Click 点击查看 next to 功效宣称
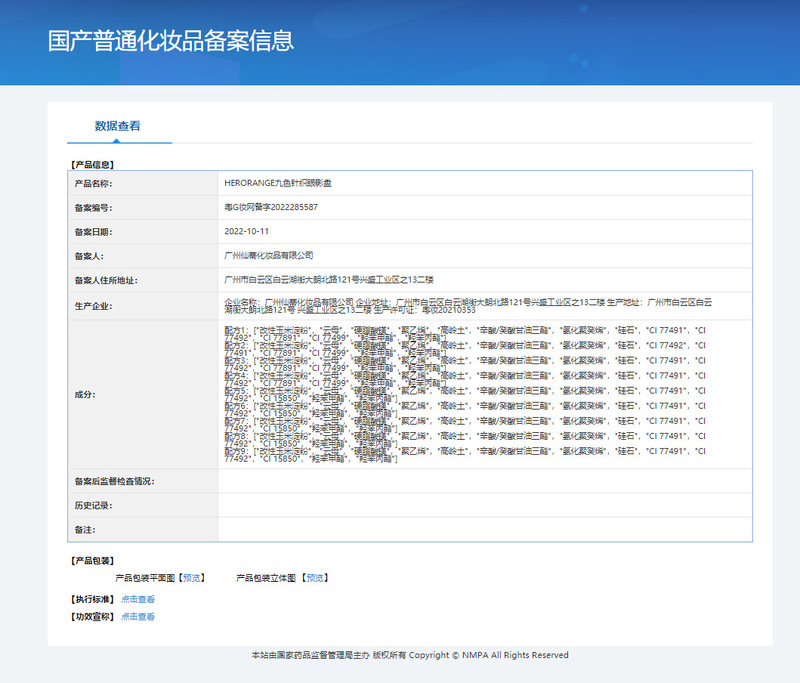 pos(138,617)
